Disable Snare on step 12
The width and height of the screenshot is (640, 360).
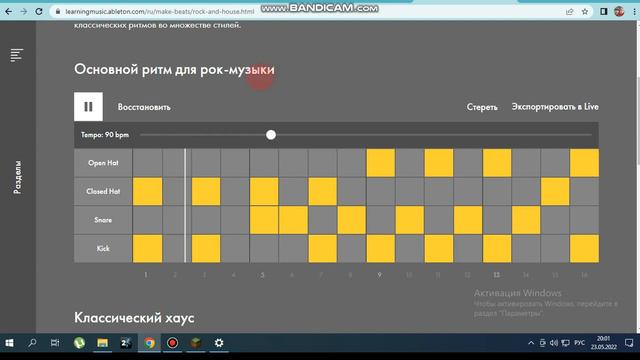tap(468, 220)
